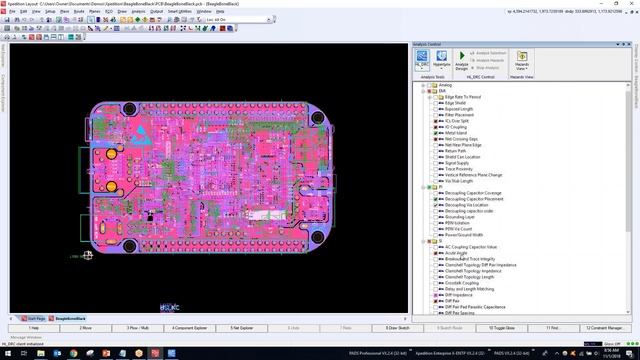Click the HL_DRC analysis tool icon
Screen dimensions: 640x360
pos(422,59)
